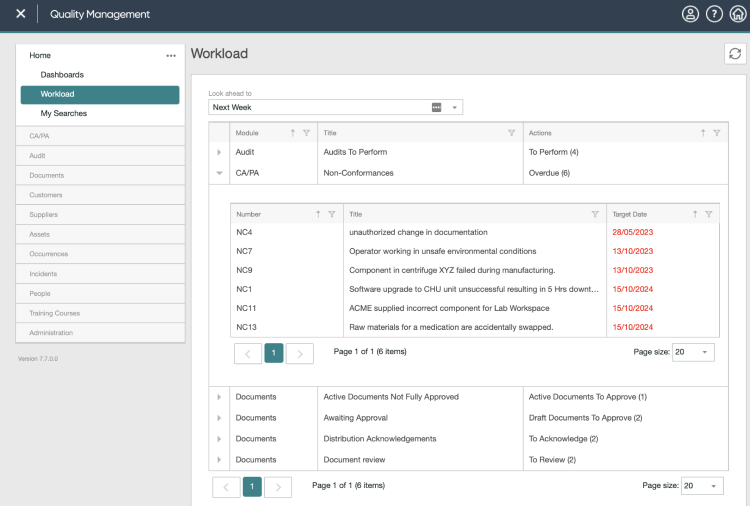The height and width of the screenshot is (506, 750).
Task: Select NC13 raw materials swapped title
Action: click(451, 328)
